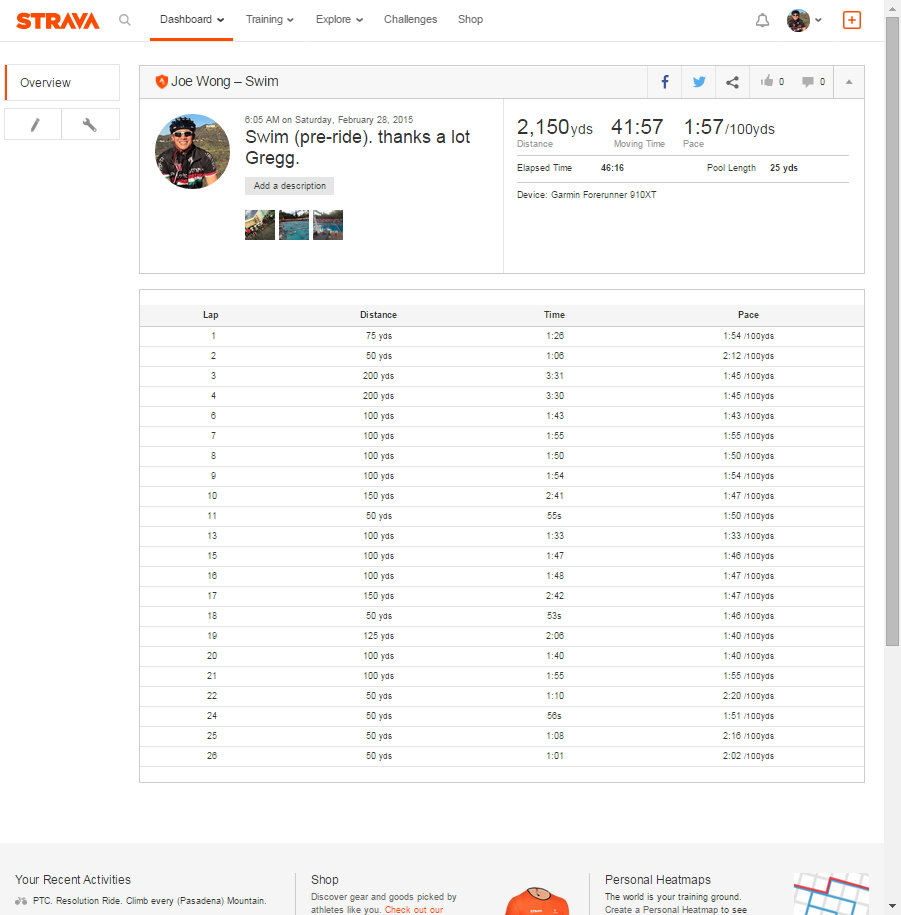Open the wrench actions menu
This screenshot has width=901, height=915.
[x=90, y=125]
